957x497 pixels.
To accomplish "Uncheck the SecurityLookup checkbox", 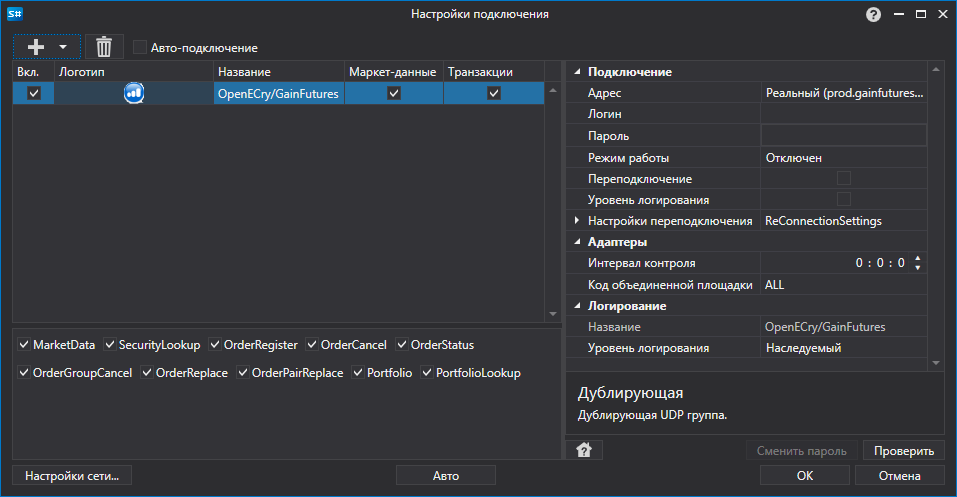I will [110, 344].
